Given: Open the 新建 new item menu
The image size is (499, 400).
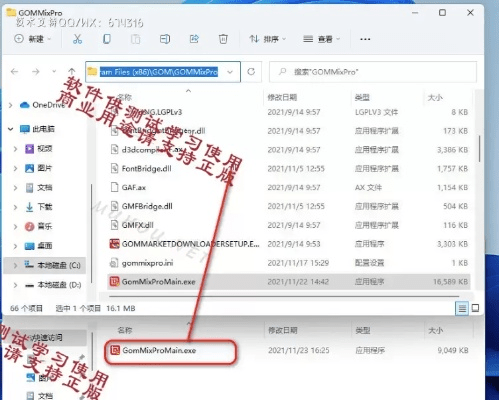Looking at the screenshot, I should [x=33, y=39].
